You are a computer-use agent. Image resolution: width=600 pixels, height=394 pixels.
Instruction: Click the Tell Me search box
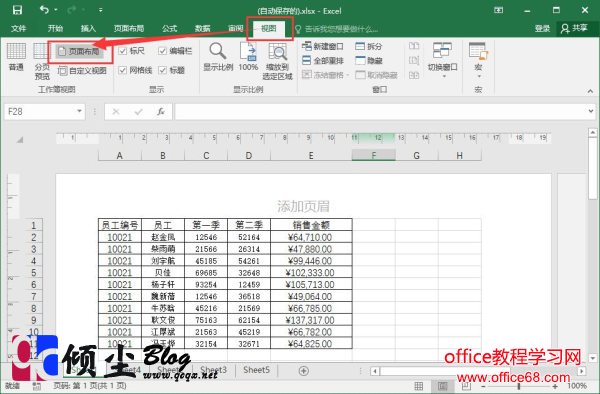click(337, 29)
